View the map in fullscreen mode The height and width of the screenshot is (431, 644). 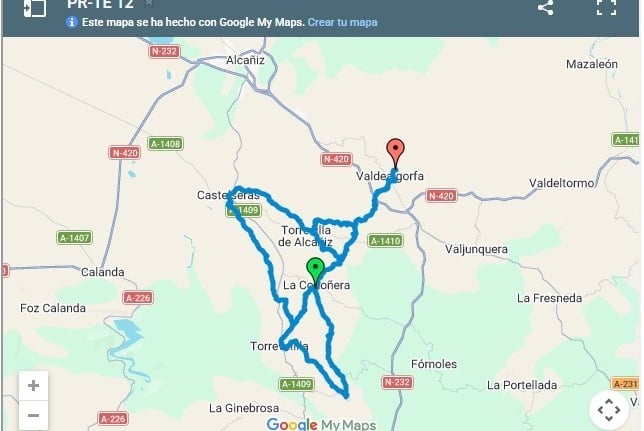click(607, 7)
